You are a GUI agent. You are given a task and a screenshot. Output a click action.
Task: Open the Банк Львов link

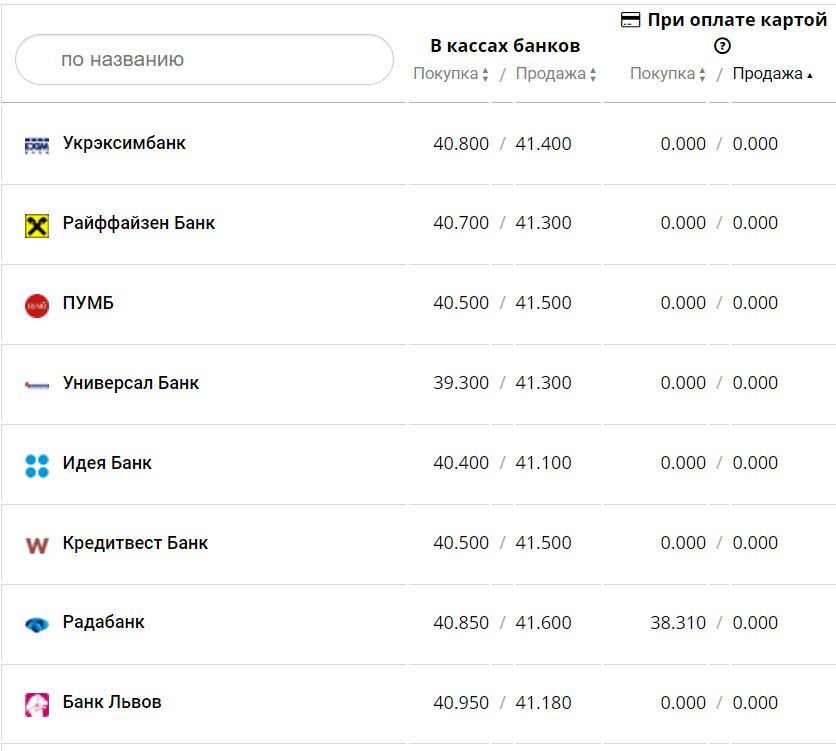click(111, 702)
